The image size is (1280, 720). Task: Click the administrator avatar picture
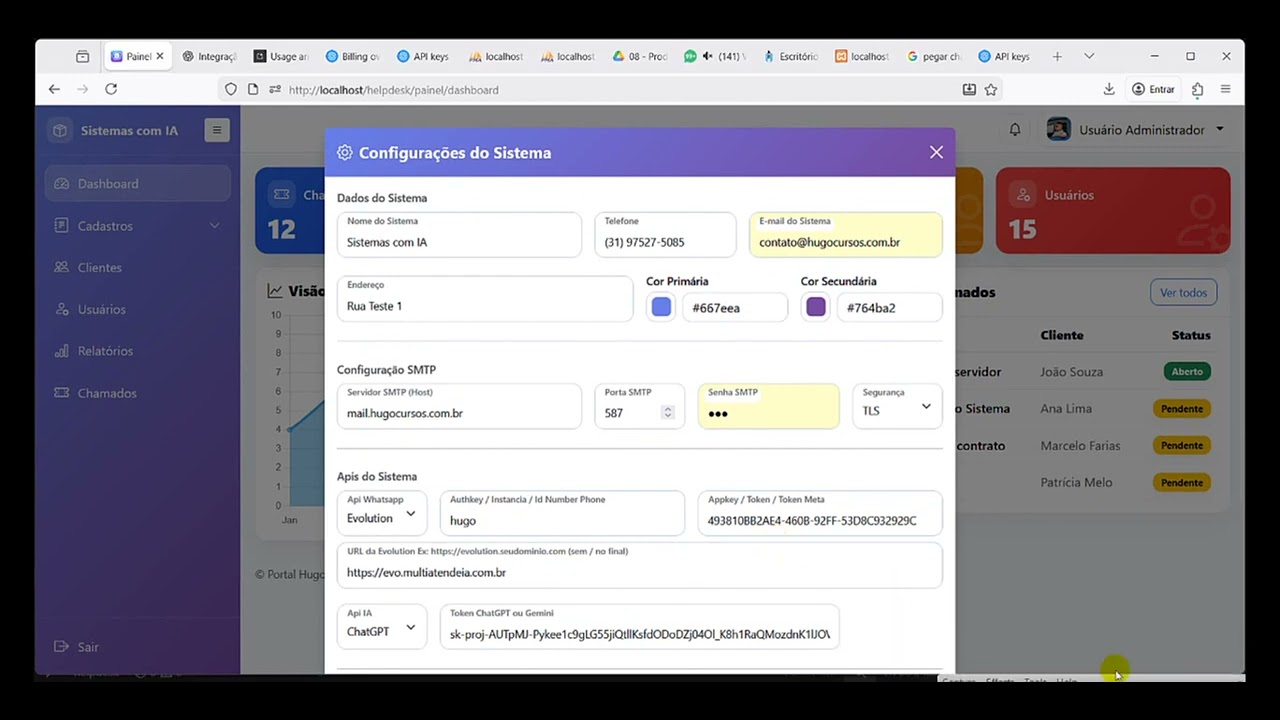(1059, 130)
